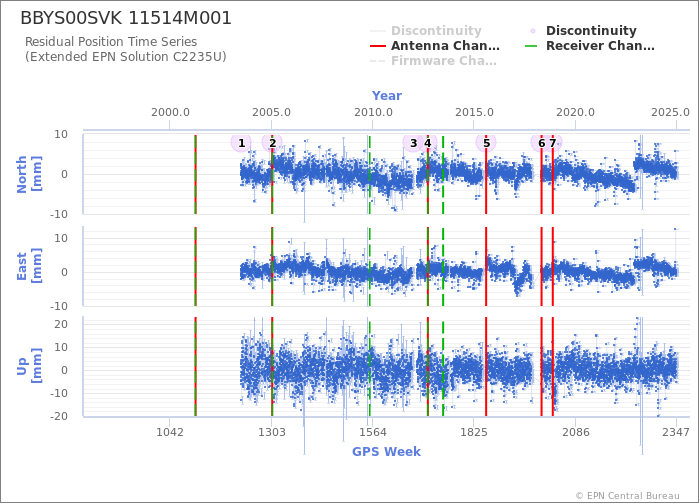Select discontinuity marker 3
Screen dimensions: 700x504
click(413, 143)
